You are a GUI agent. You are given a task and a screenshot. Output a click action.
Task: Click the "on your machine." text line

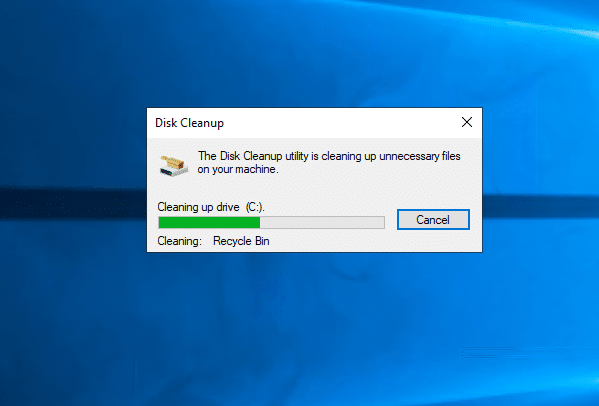(238, 169)
